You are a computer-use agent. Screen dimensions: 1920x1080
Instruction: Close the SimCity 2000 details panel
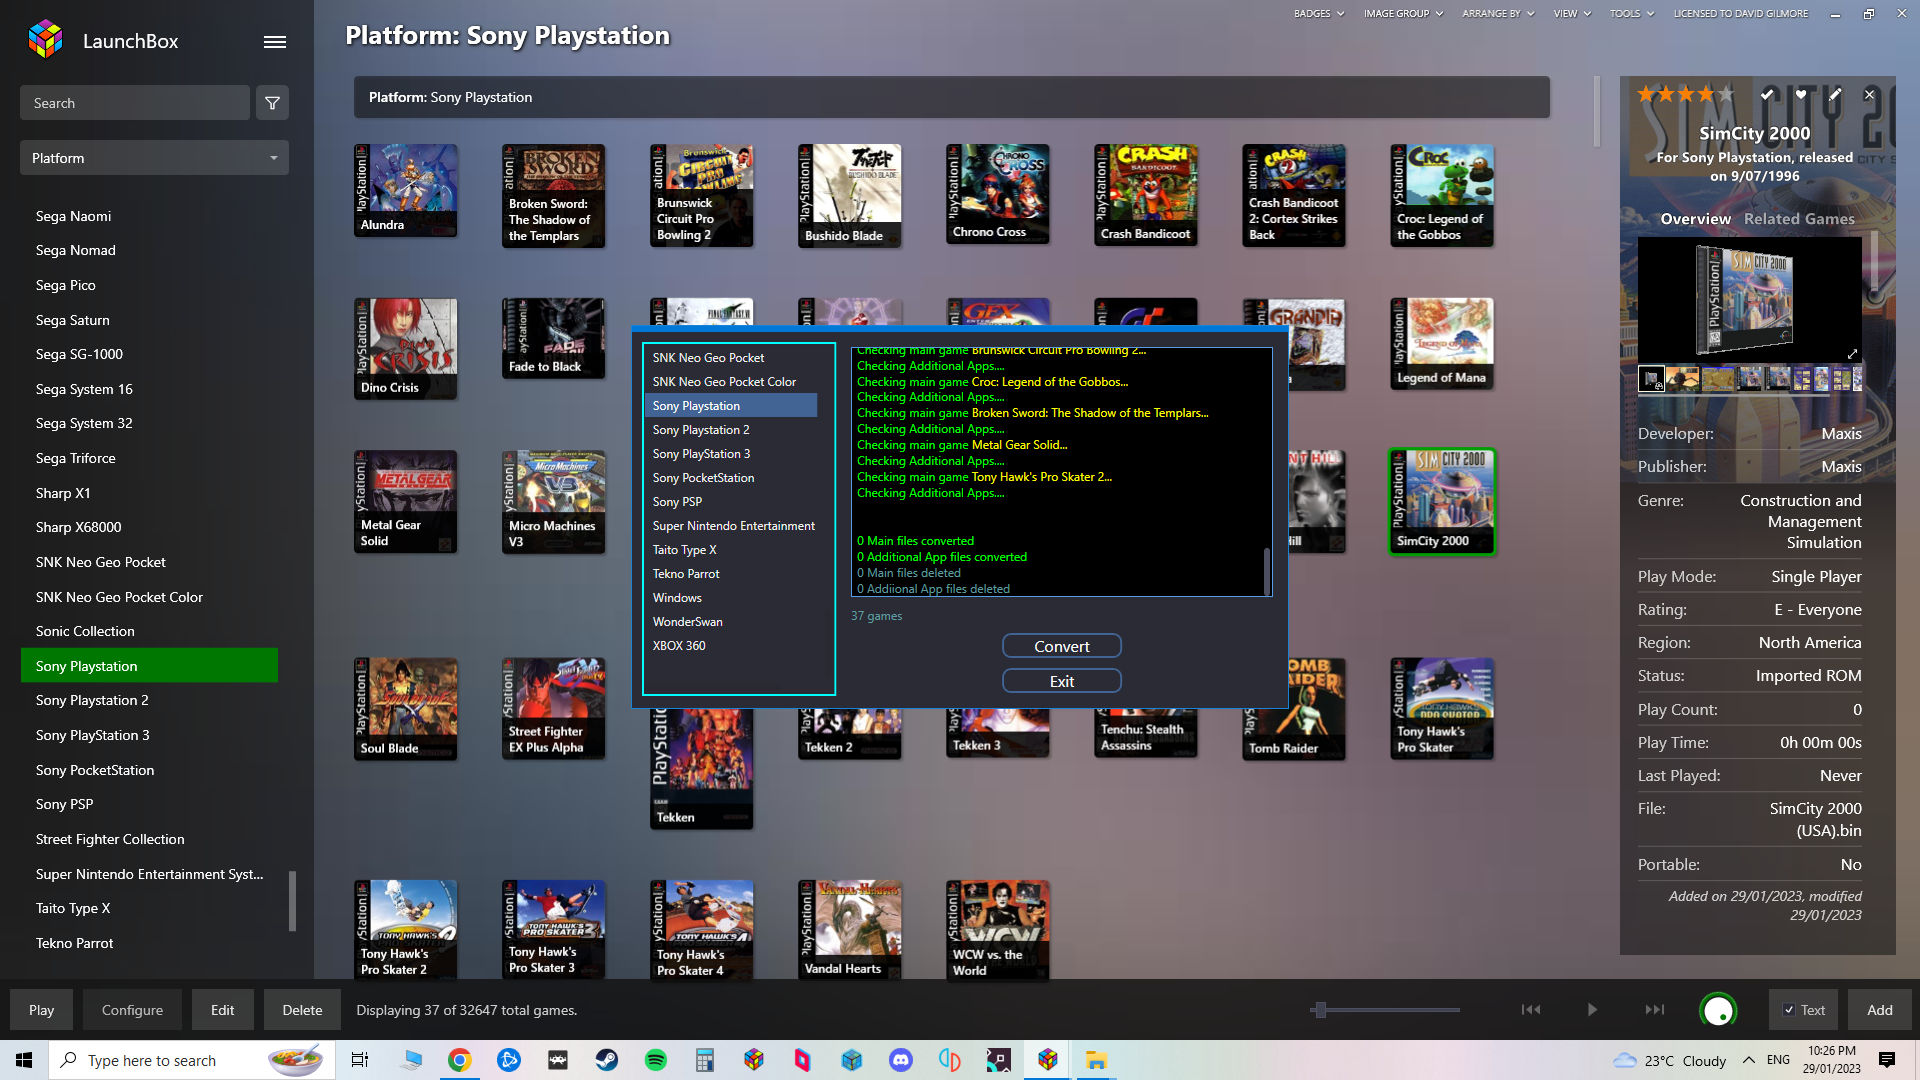1869,94
